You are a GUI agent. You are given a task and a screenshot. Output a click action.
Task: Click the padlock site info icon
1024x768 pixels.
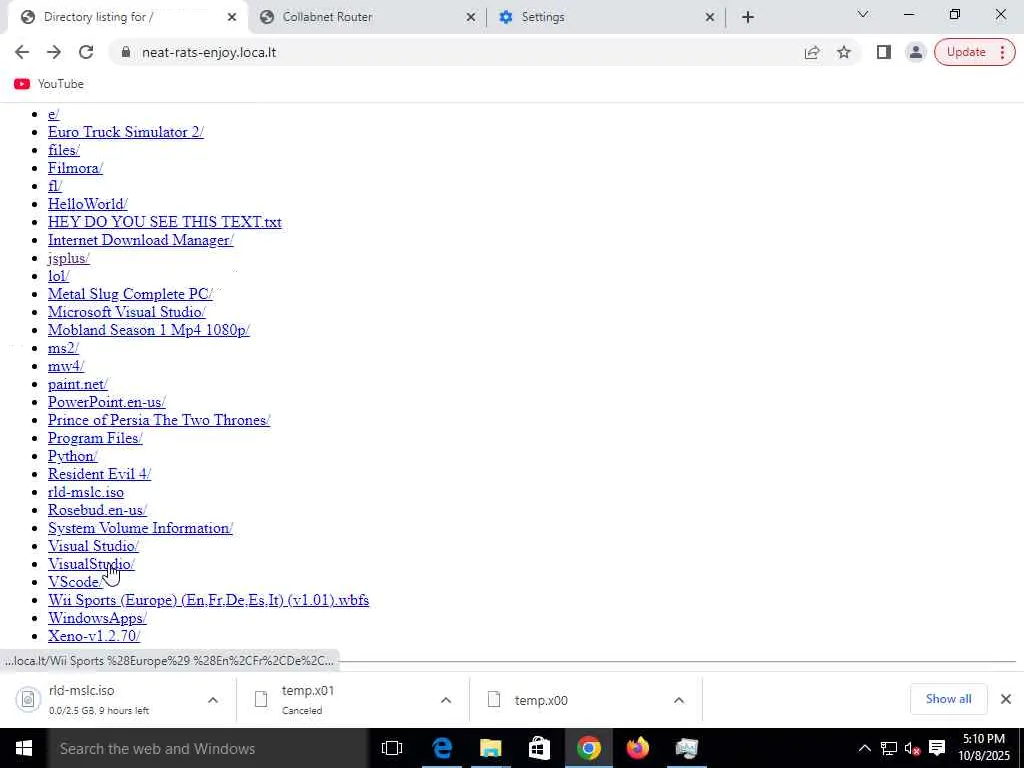click(126, 52)
